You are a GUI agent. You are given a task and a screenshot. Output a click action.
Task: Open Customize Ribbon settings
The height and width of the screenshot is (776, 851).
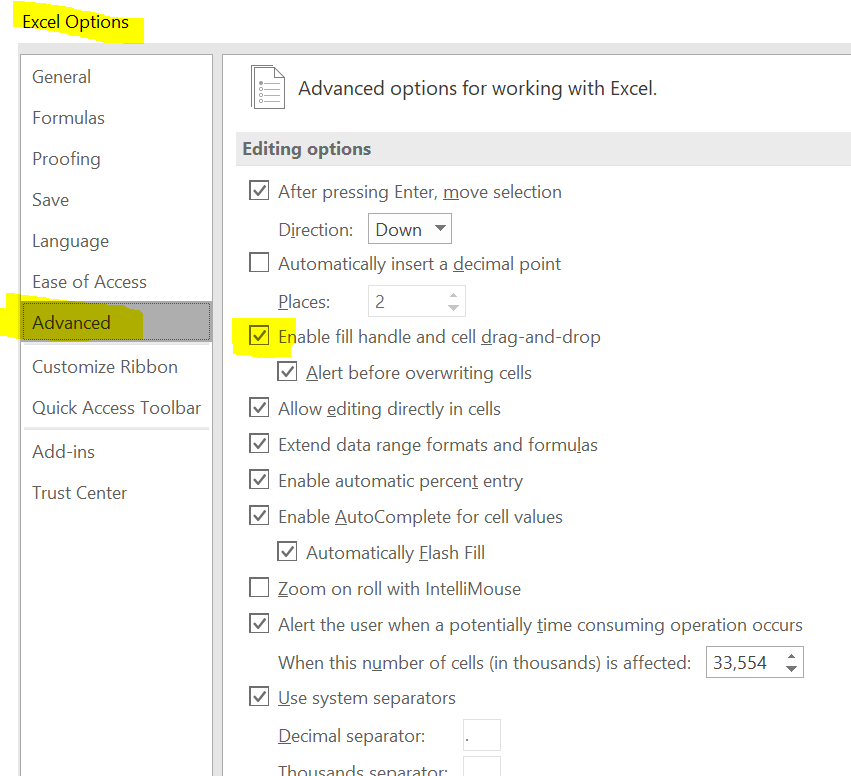point(105,367)
